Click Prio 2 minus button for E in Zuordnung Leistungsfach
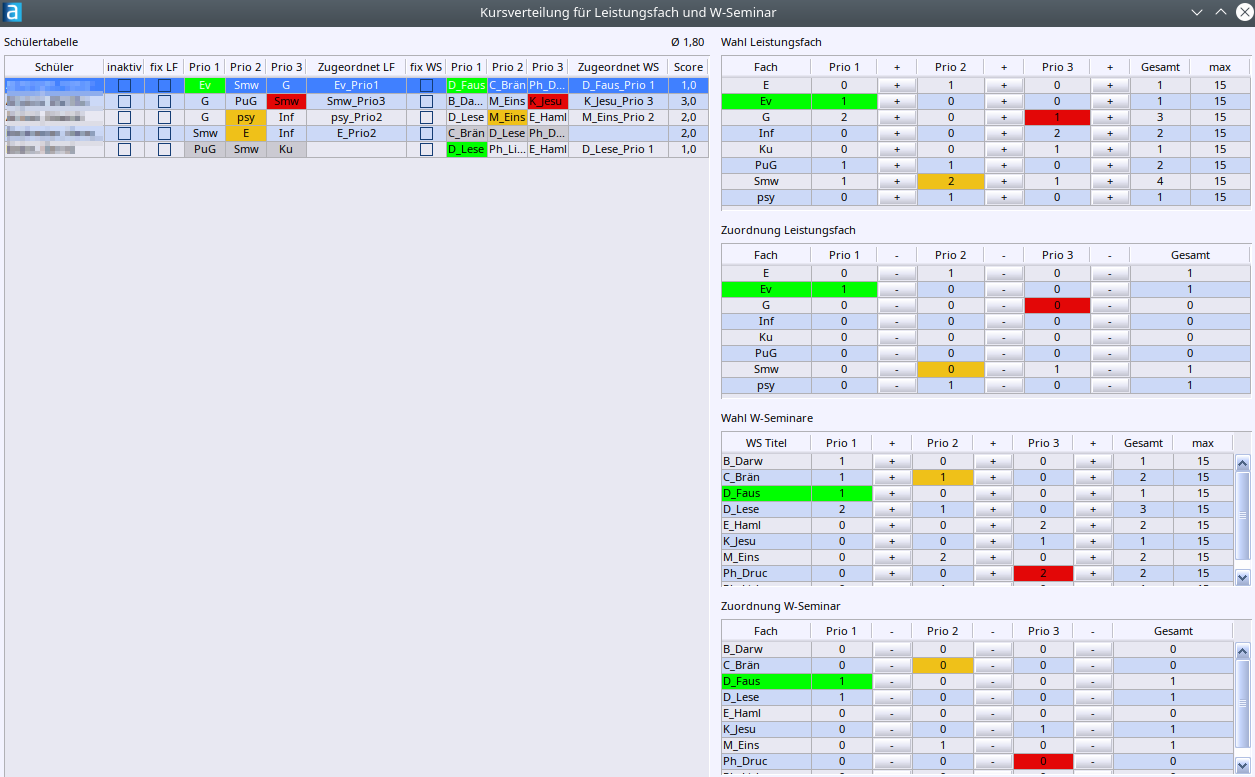This screenshot has height=777, width=1255. (x=1003, y=273)
